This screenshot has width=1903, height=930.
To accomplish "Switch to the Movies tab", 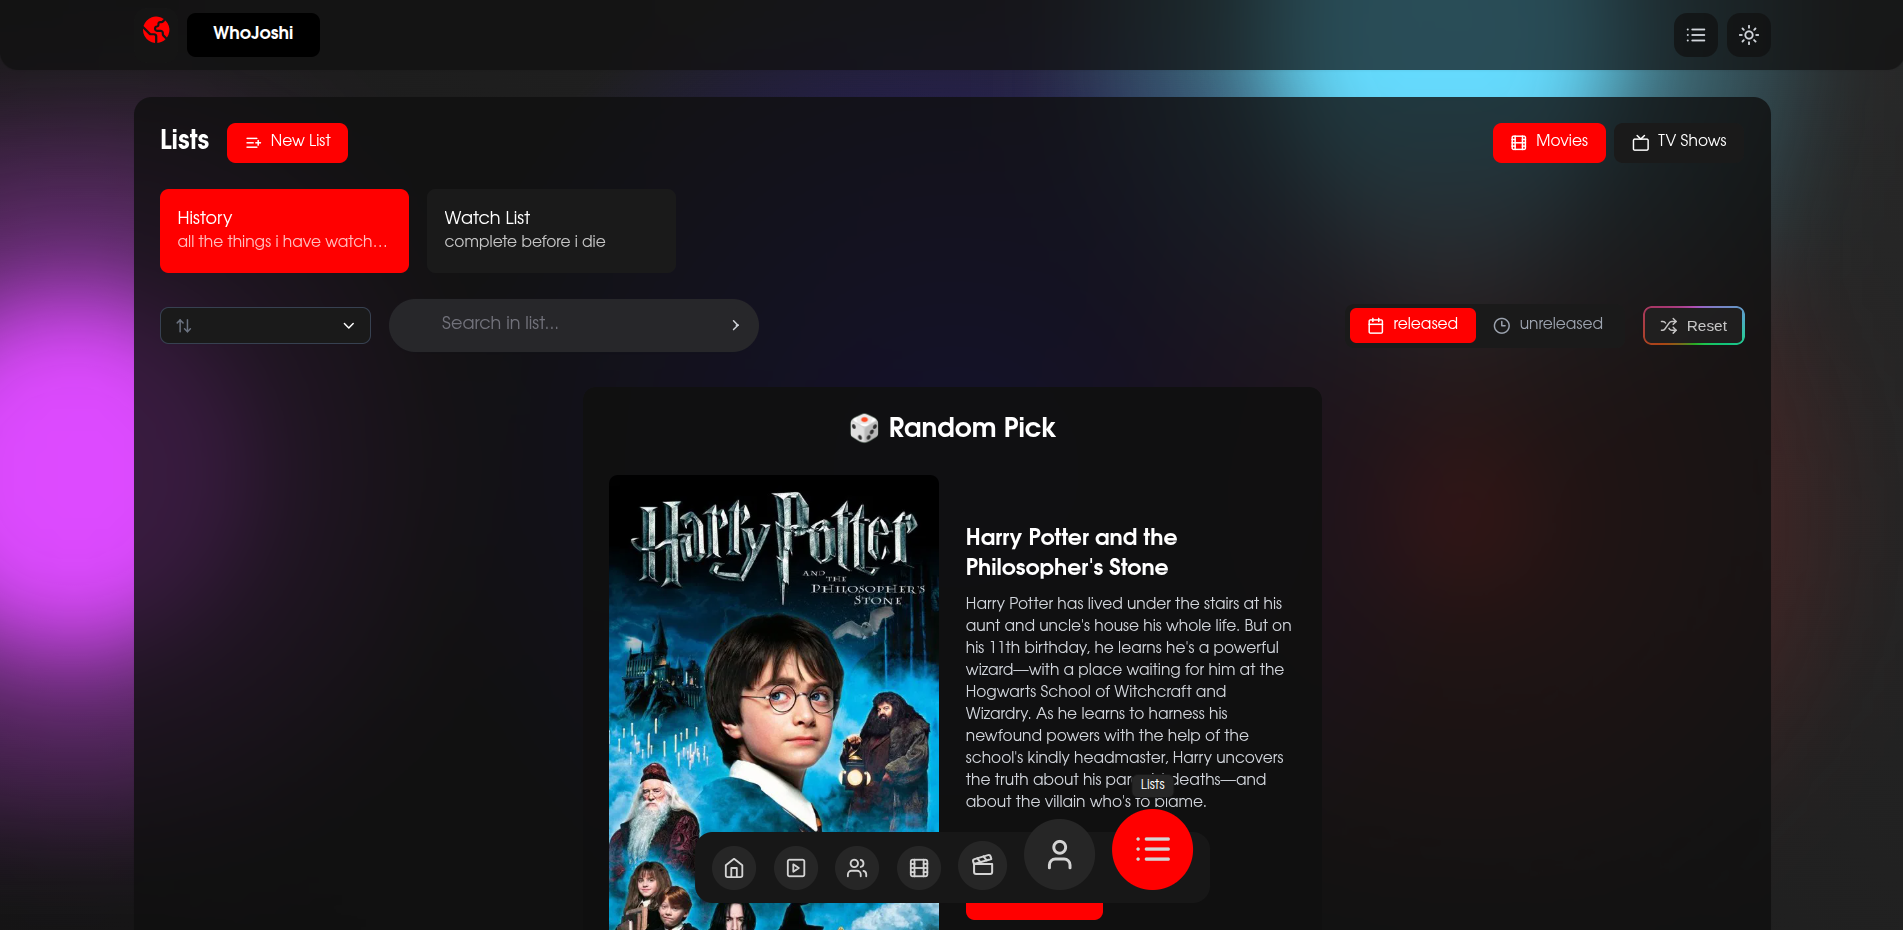I will (1549, 142).
